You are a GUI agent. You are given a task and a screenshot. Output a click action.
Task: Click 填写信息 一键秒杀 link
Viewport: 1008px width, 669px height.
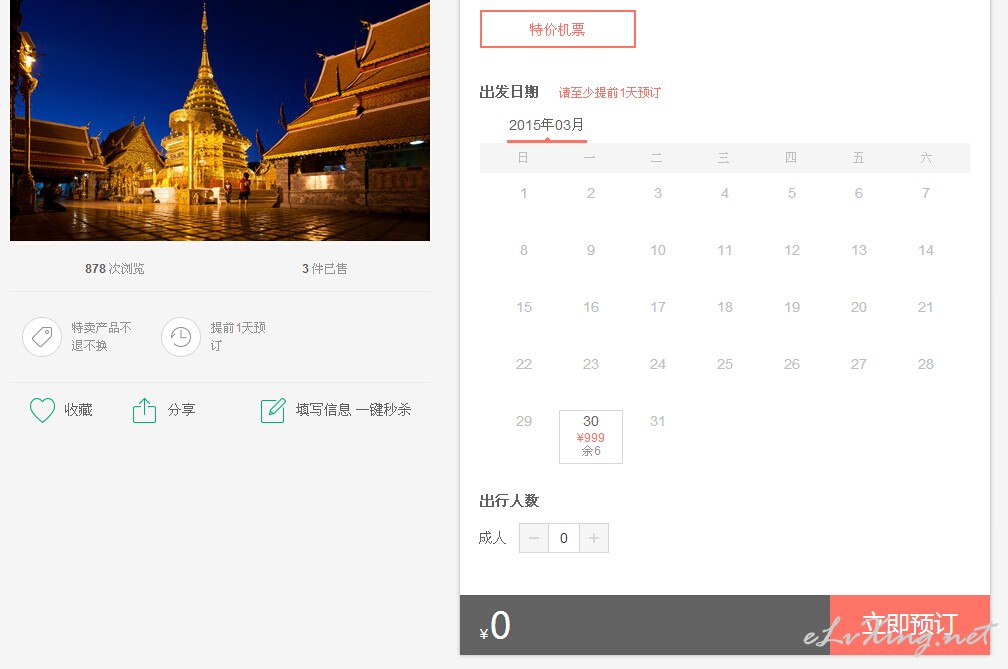pos(353,410)
